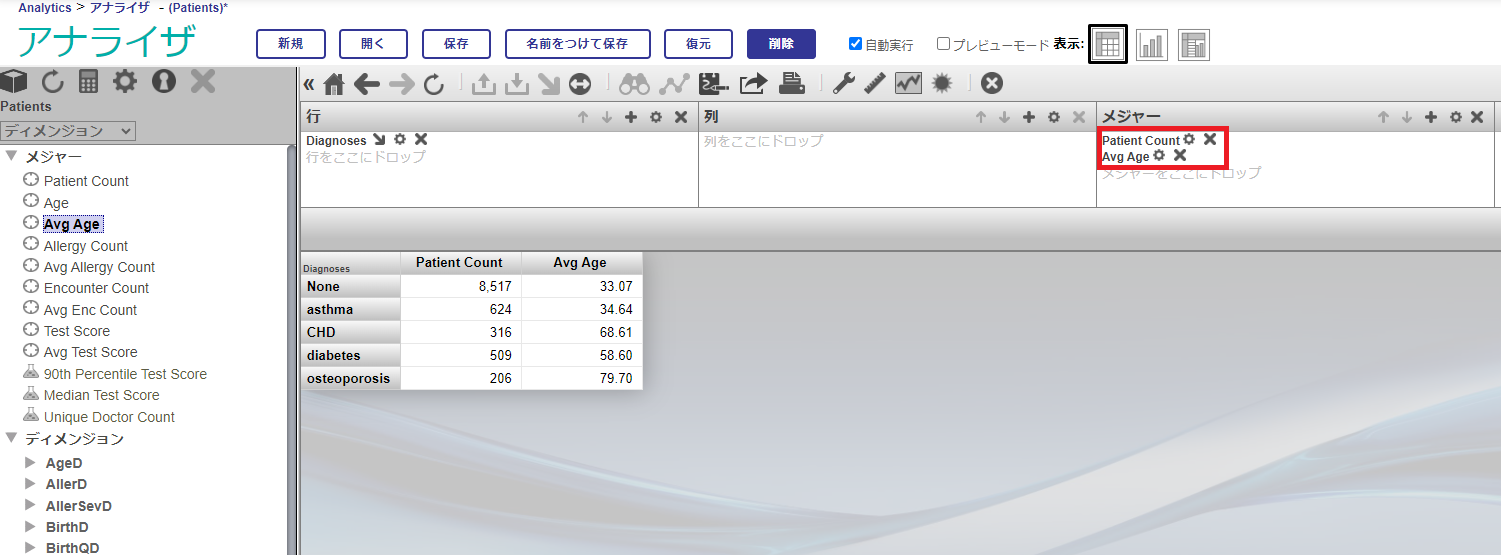Viewport: 1501px width, 555px height.
Task: Click the calculator icon in left panel
Action: (89, 82)
